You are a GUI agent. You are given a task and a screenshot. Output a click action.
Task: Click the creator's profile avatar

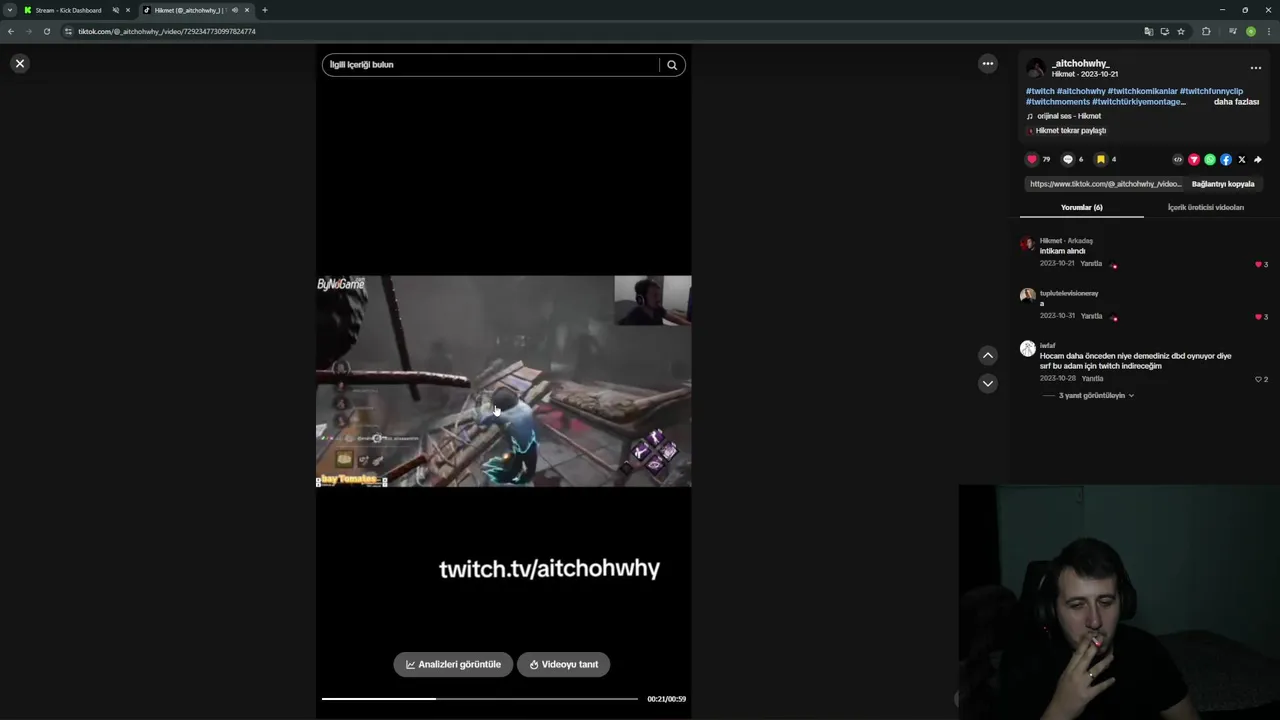click(1036, 68)
